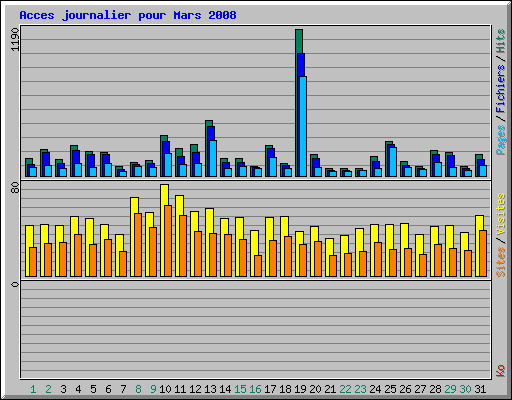Click day label '17' on the x-axis
This screenshot has width=512, height=400.
(270, 389)
